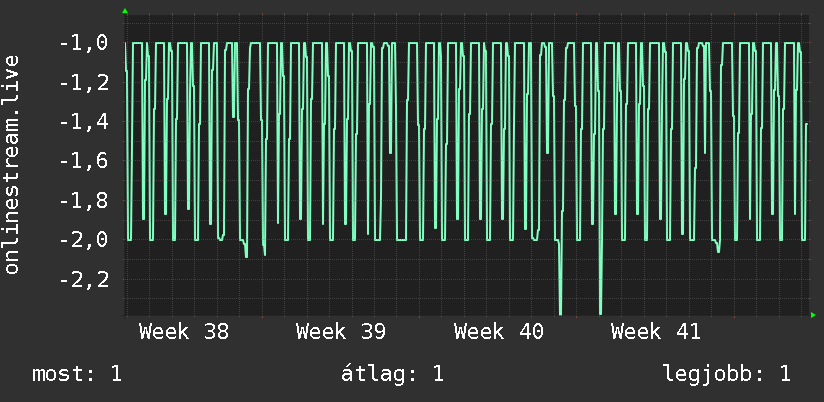Click the 'most: 1' statistic

click(x=77, y=374)
